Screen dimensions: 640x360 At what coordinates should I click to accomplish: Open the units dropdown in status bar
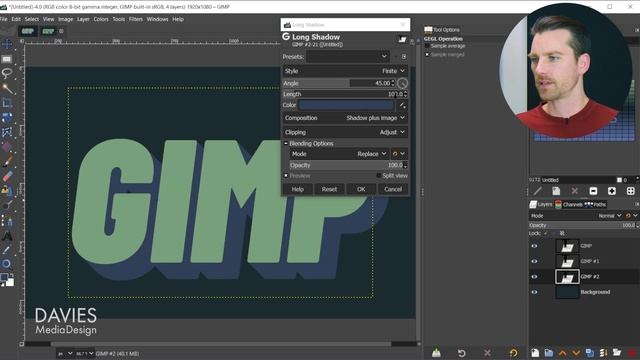[x=65, y=353]
